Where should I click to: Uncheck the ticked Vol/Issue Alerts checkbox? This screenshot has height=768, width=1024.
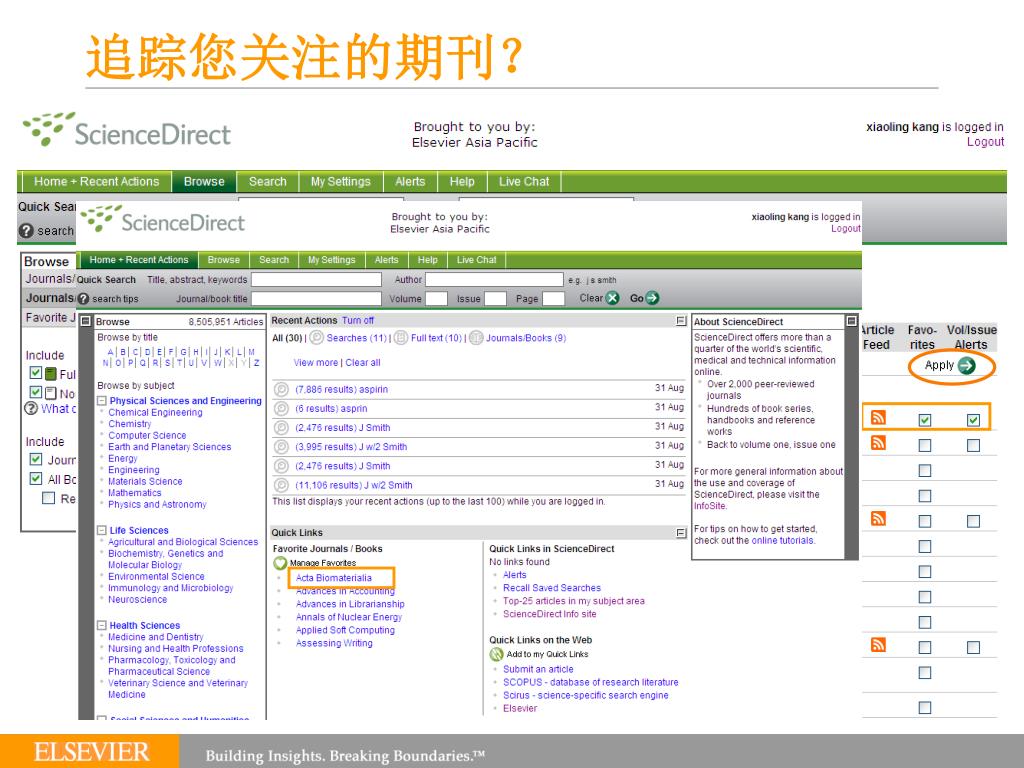[x=973, y=420]
